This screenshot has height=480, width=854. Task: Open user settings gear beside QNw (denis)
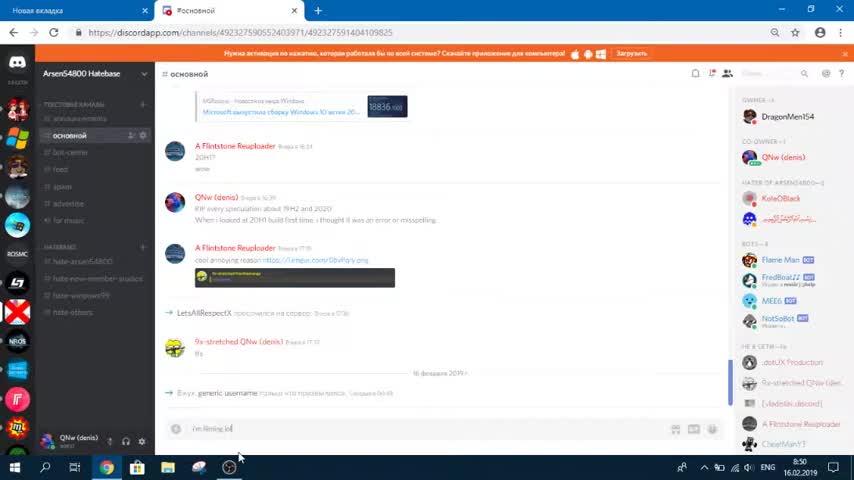(x=142, y=441)
